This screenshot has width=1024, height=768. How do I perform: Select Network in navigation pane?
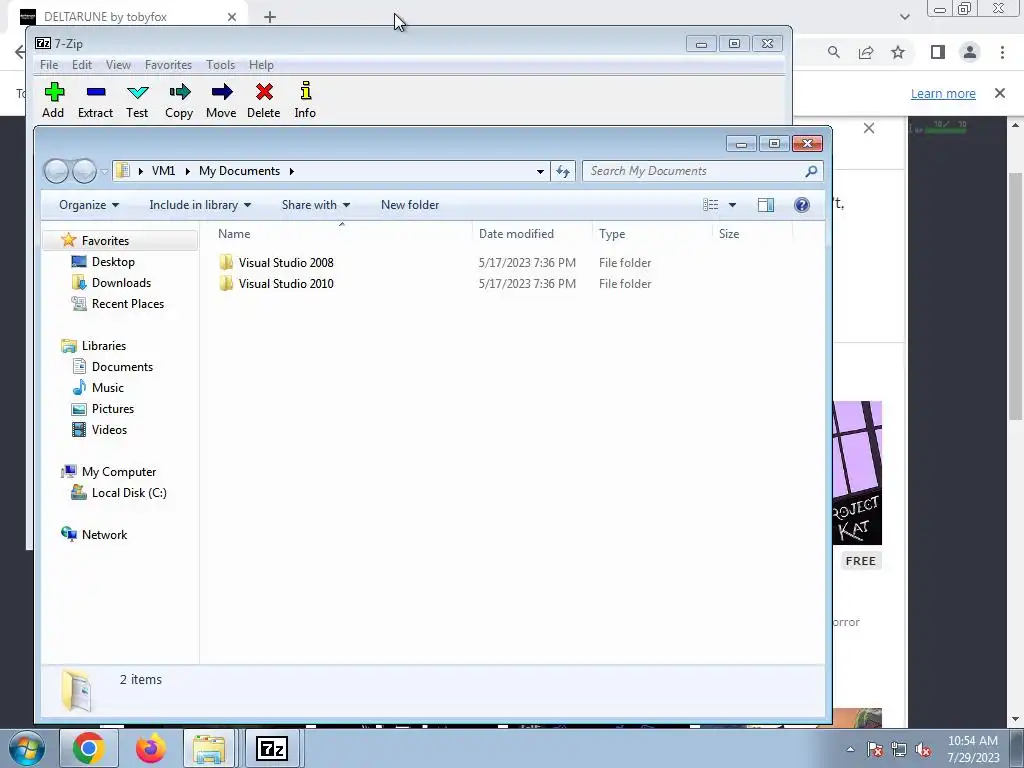pyautogui.click(x=104, y=535)
